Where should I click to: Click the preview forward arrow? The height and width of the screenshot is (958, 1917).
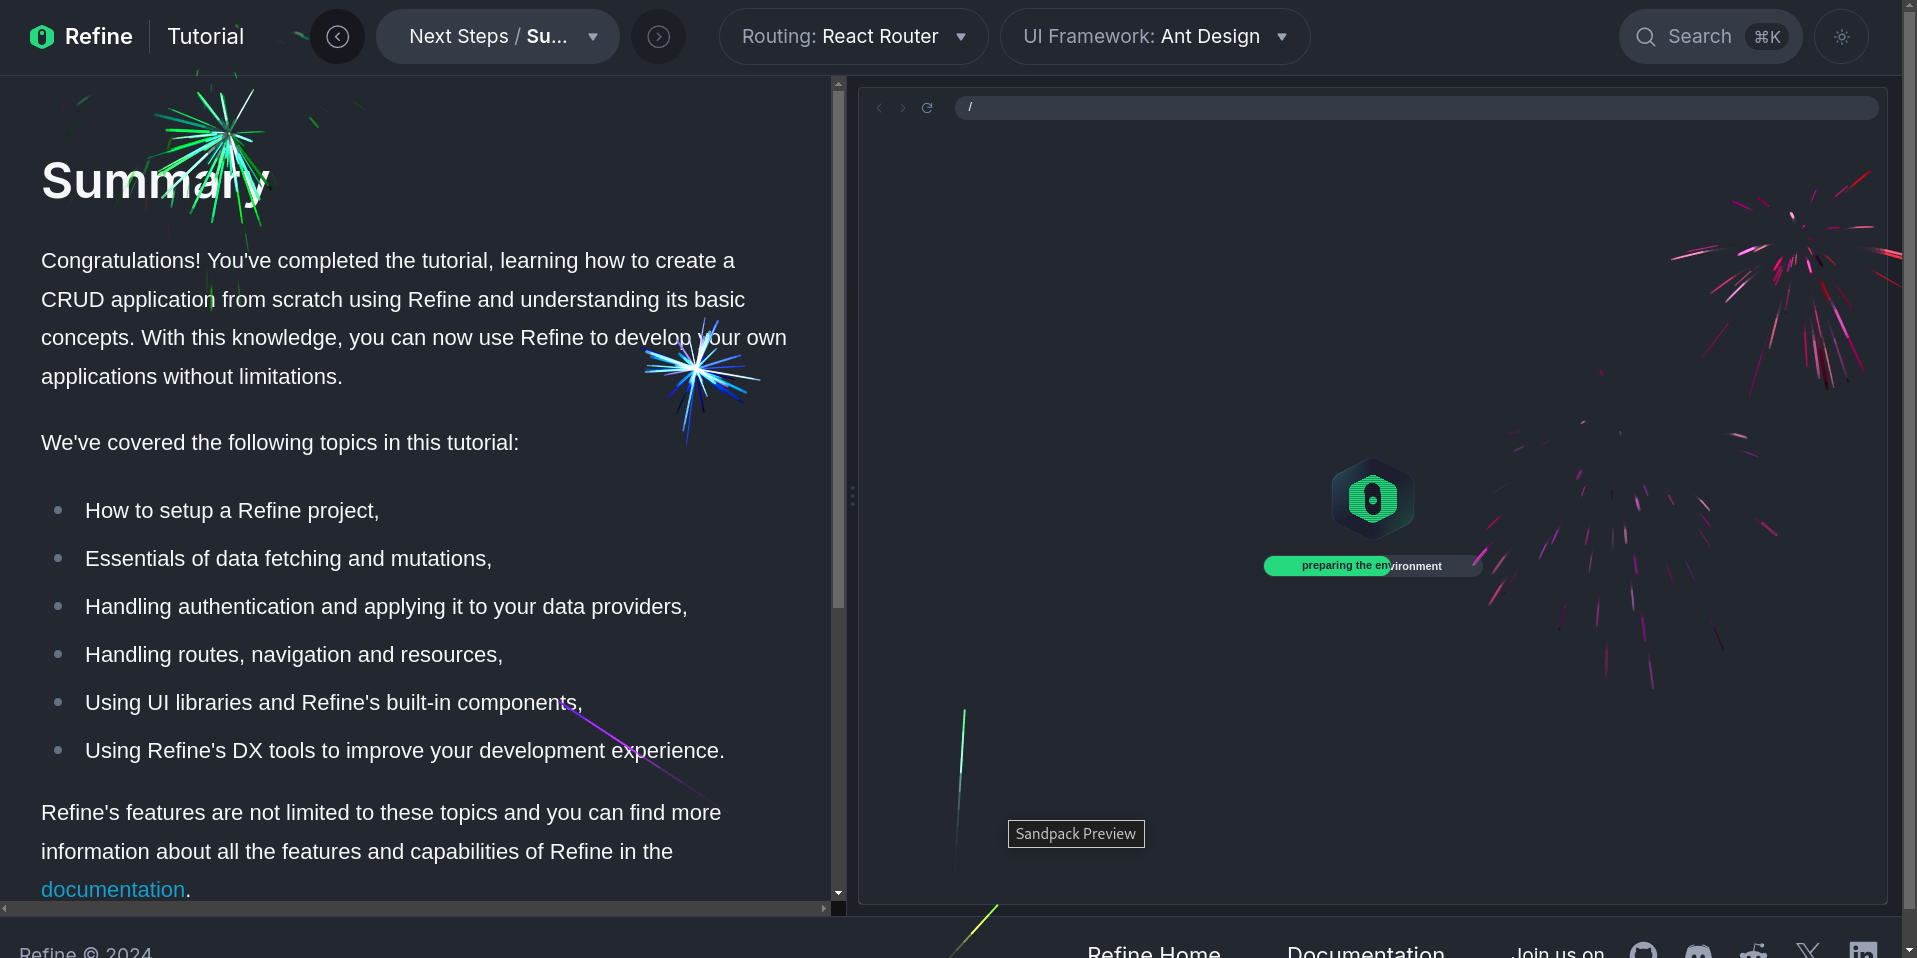pos(902,108)
